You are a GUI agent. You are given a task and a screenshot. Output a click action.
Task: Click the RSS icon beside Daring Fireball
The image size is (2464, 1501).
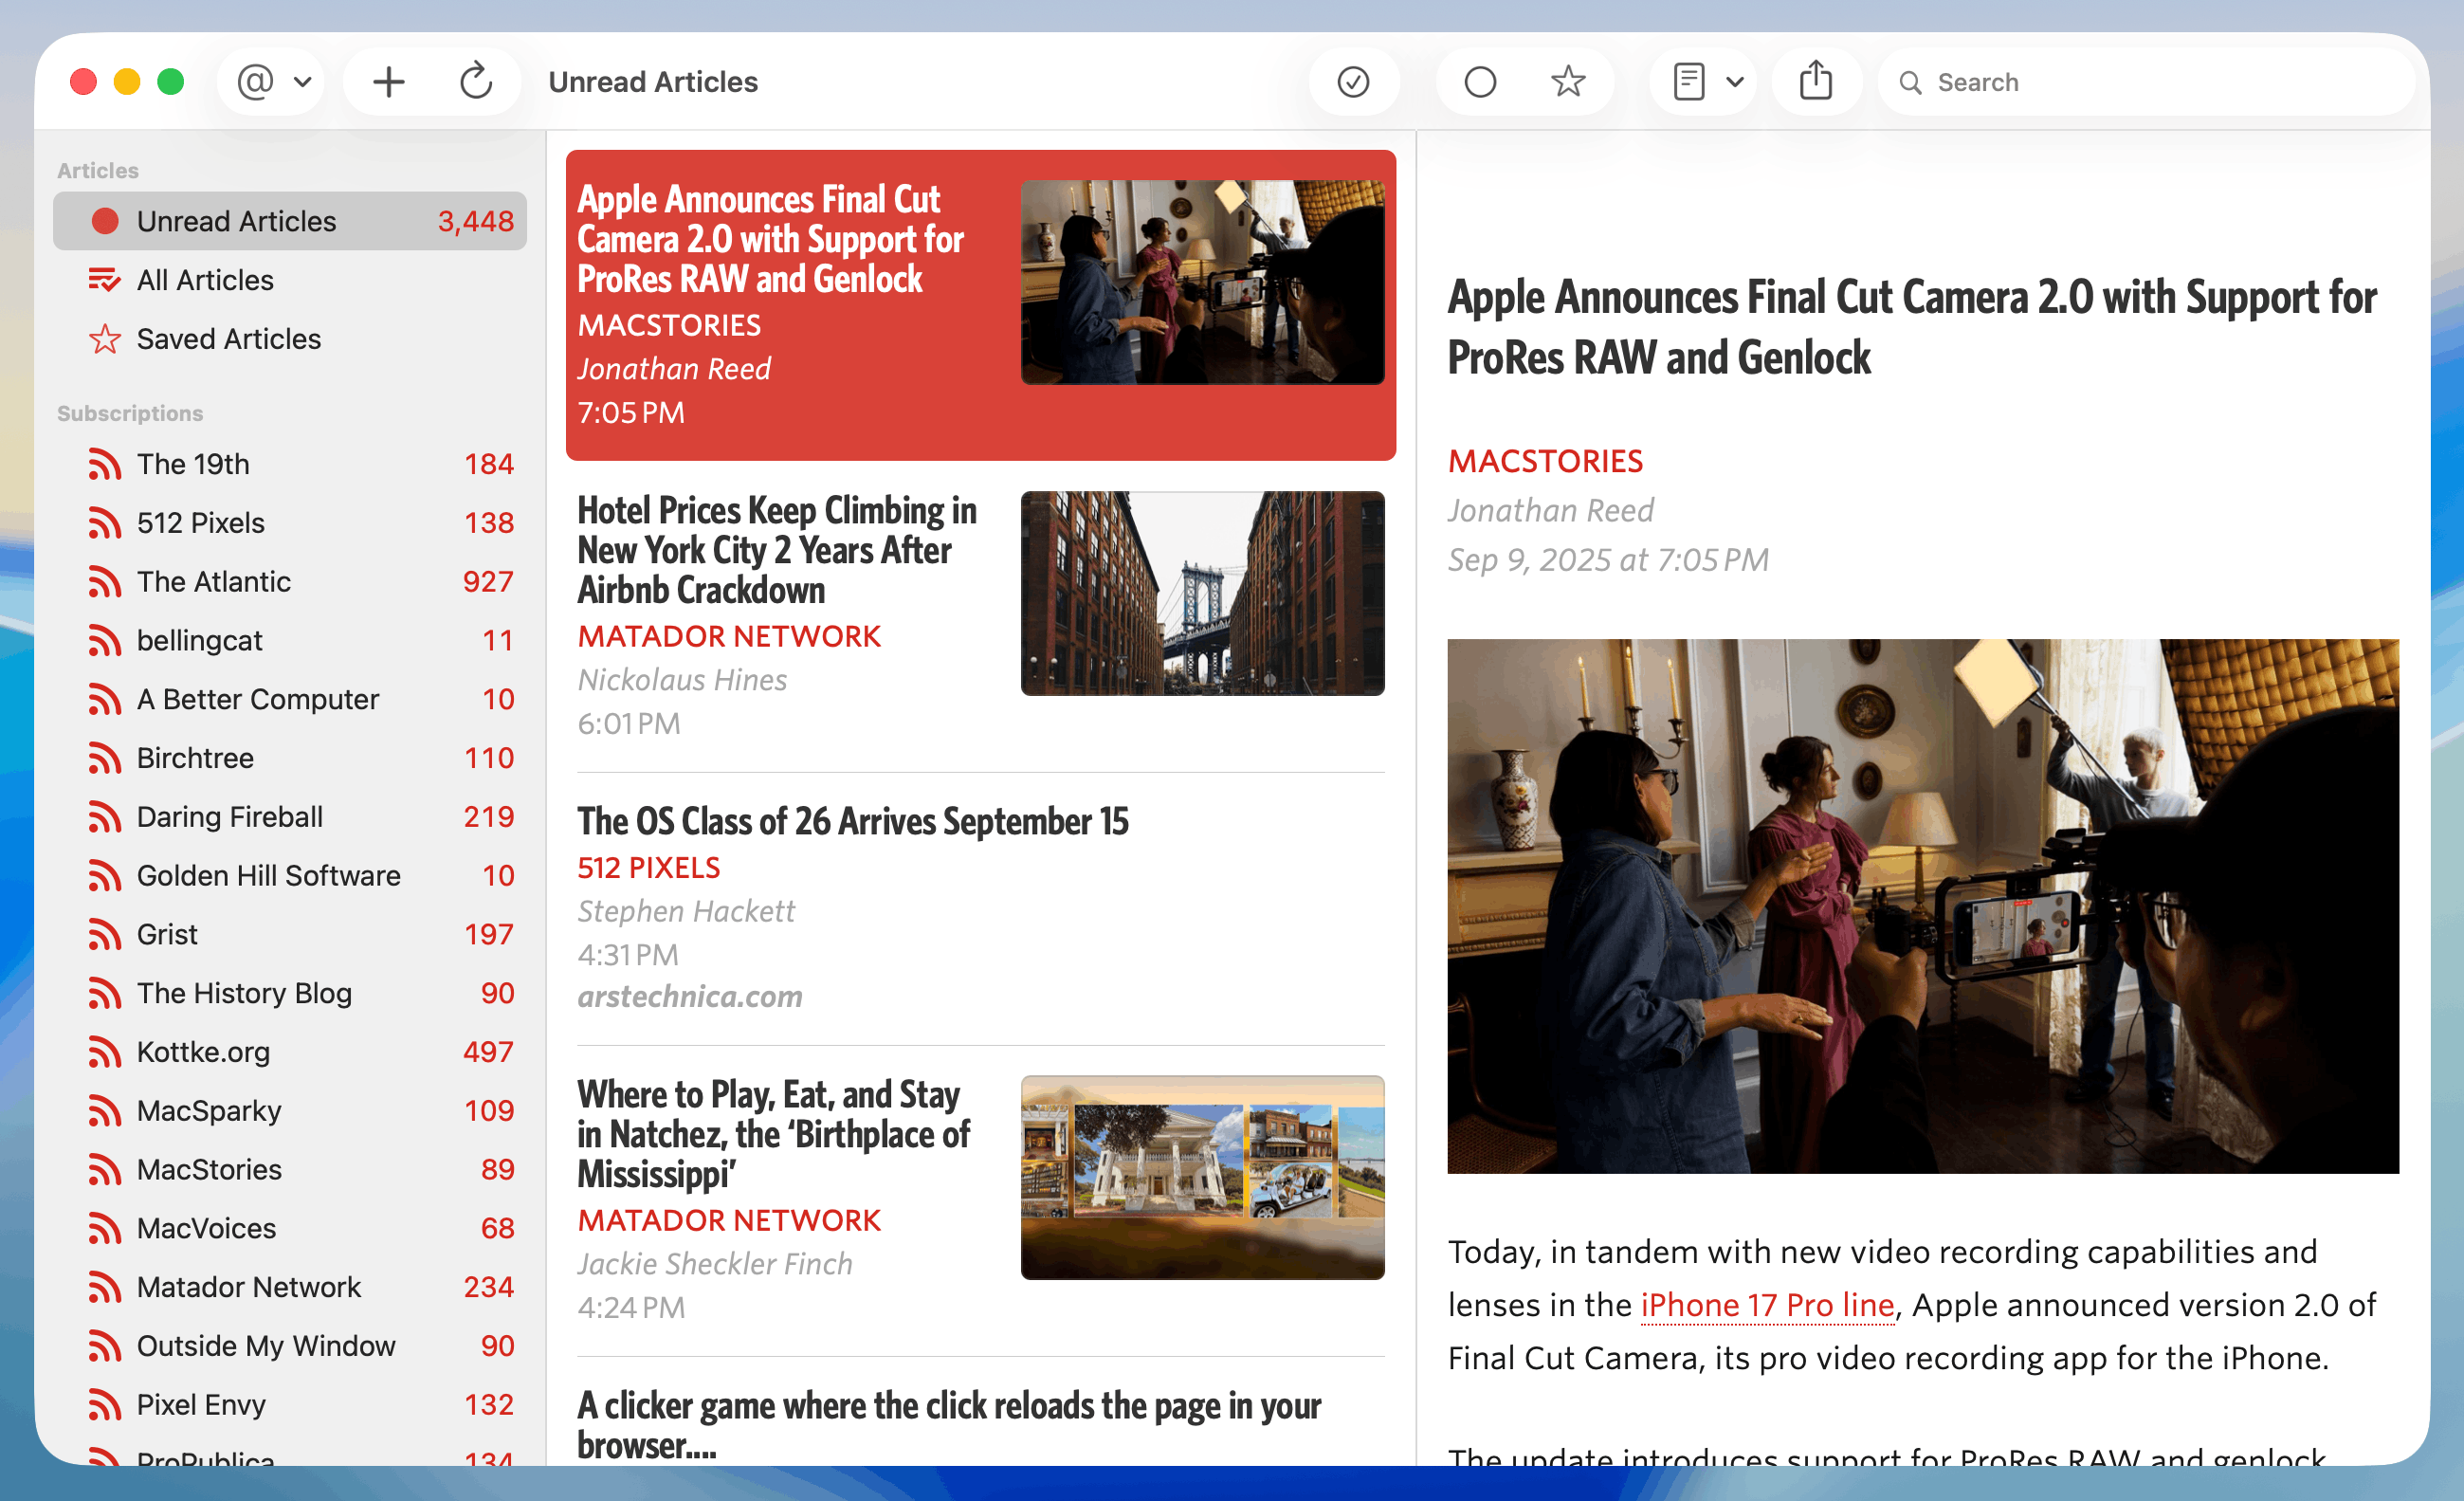point(104,817)
